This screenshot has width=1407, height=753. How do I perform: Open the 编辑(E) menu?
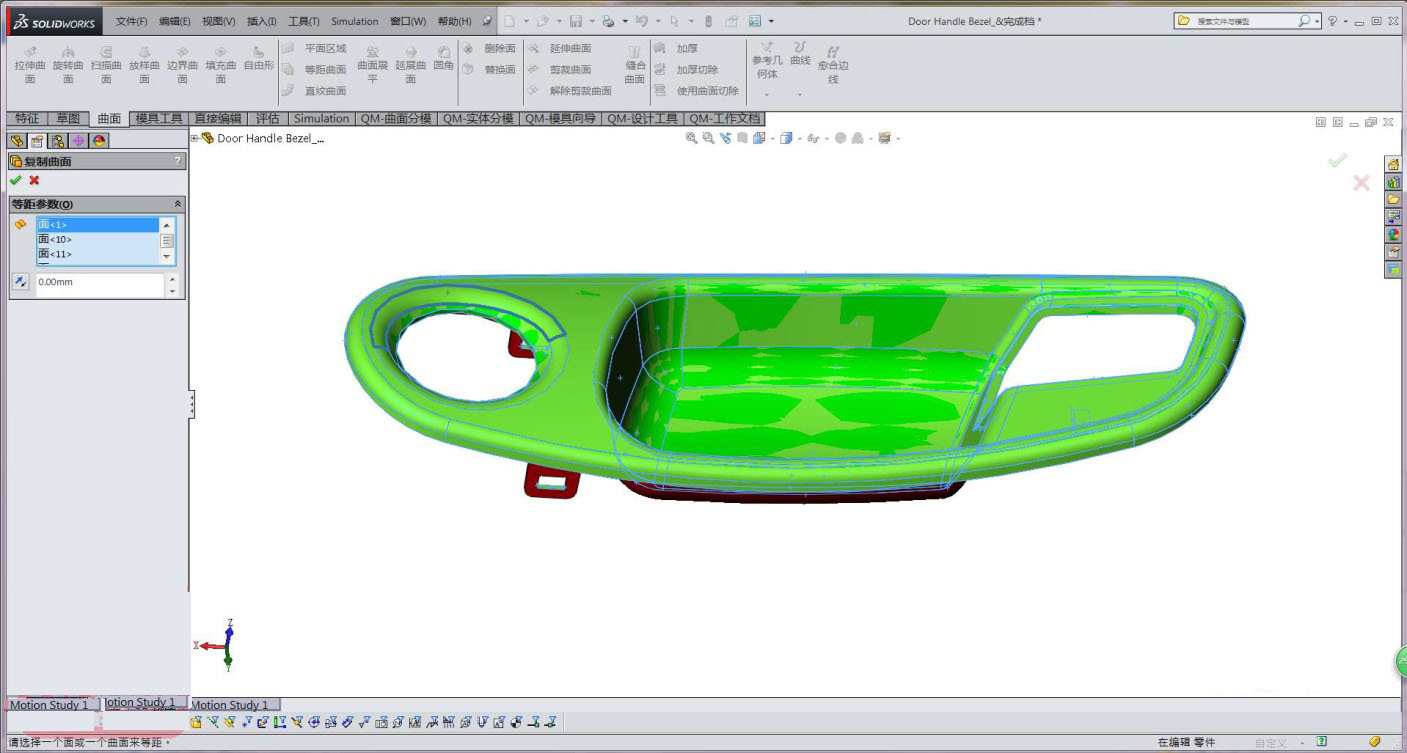coord(174,21)
